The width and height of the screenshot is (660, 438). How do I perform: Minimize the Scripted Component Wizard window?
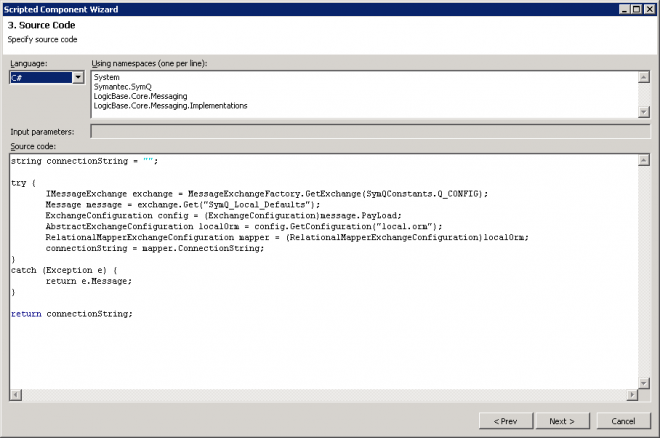coord(625,9)
